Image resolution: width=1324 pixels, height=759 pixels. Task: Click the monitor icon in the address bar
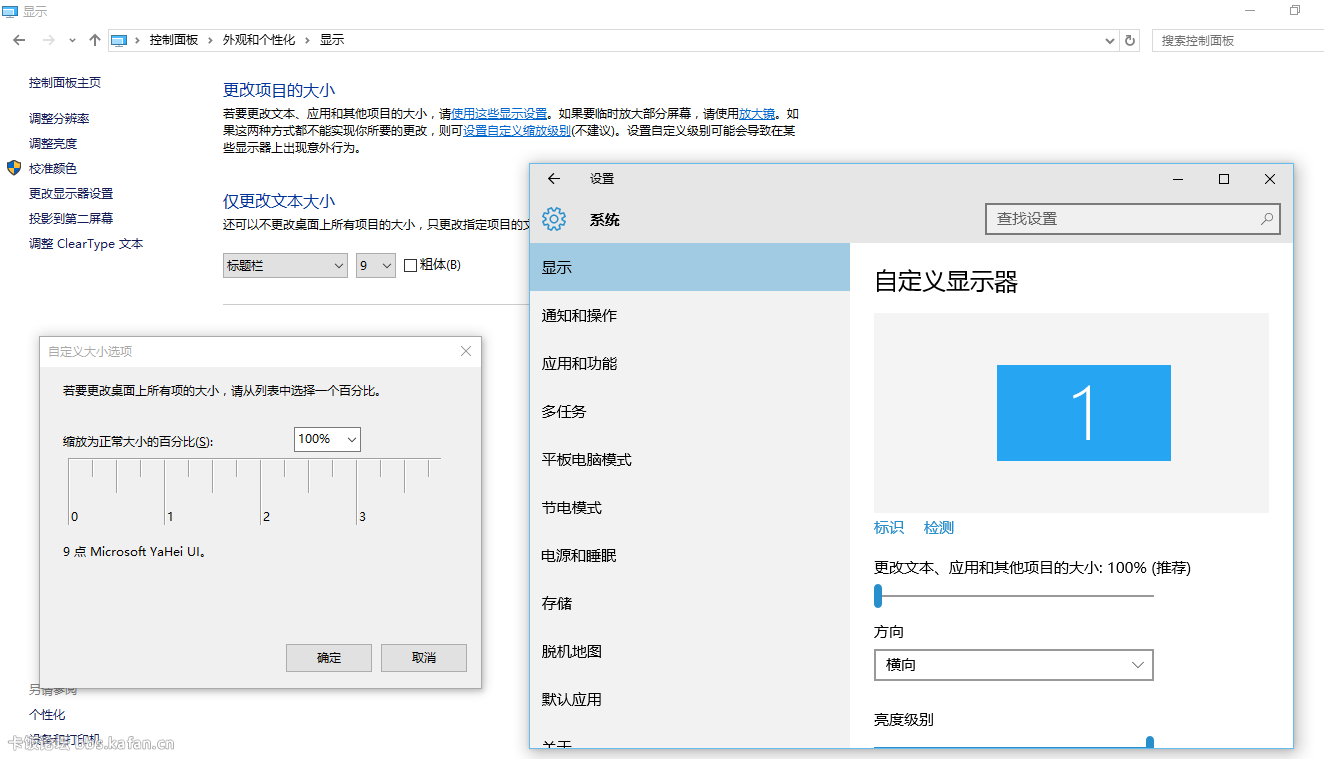[x=119, y=40]
